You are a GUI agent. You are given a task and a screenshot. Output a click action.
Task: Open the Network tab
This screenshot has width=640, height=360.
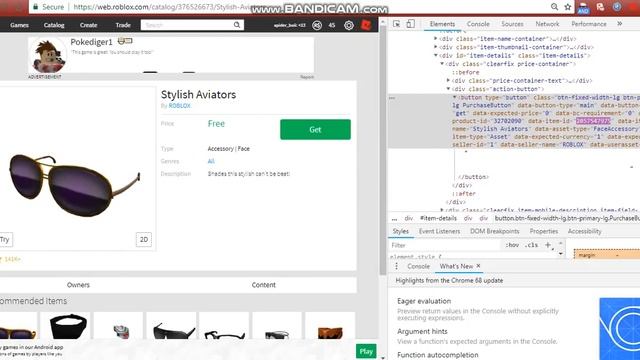[x=547, y=24]
